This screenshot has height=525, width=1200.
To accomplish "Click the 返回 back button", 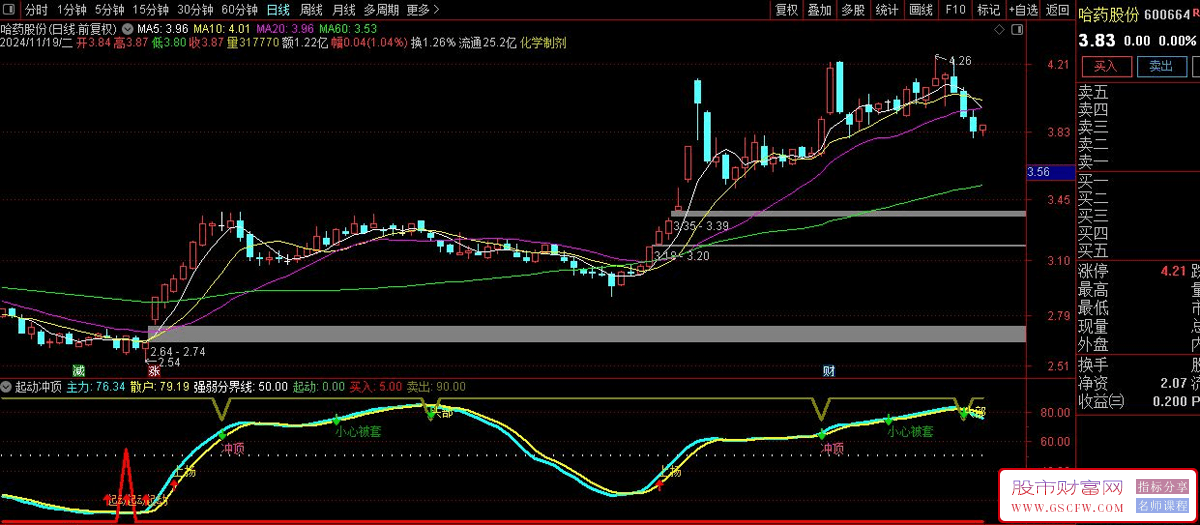I will [1057, 10].
